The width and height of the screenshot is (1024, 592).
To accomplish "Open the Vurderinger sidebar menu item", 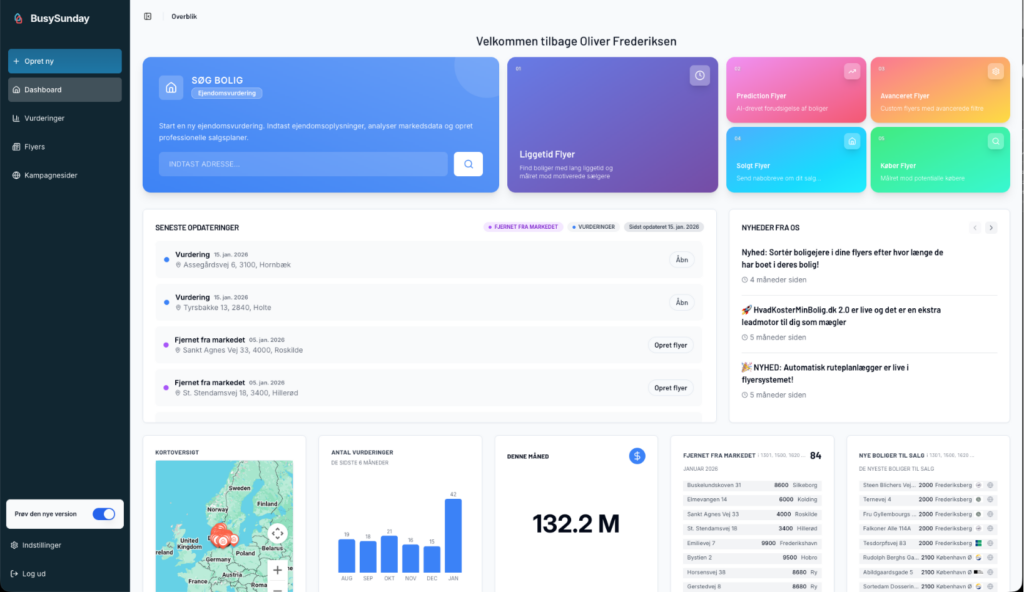I will click(44, 118).
